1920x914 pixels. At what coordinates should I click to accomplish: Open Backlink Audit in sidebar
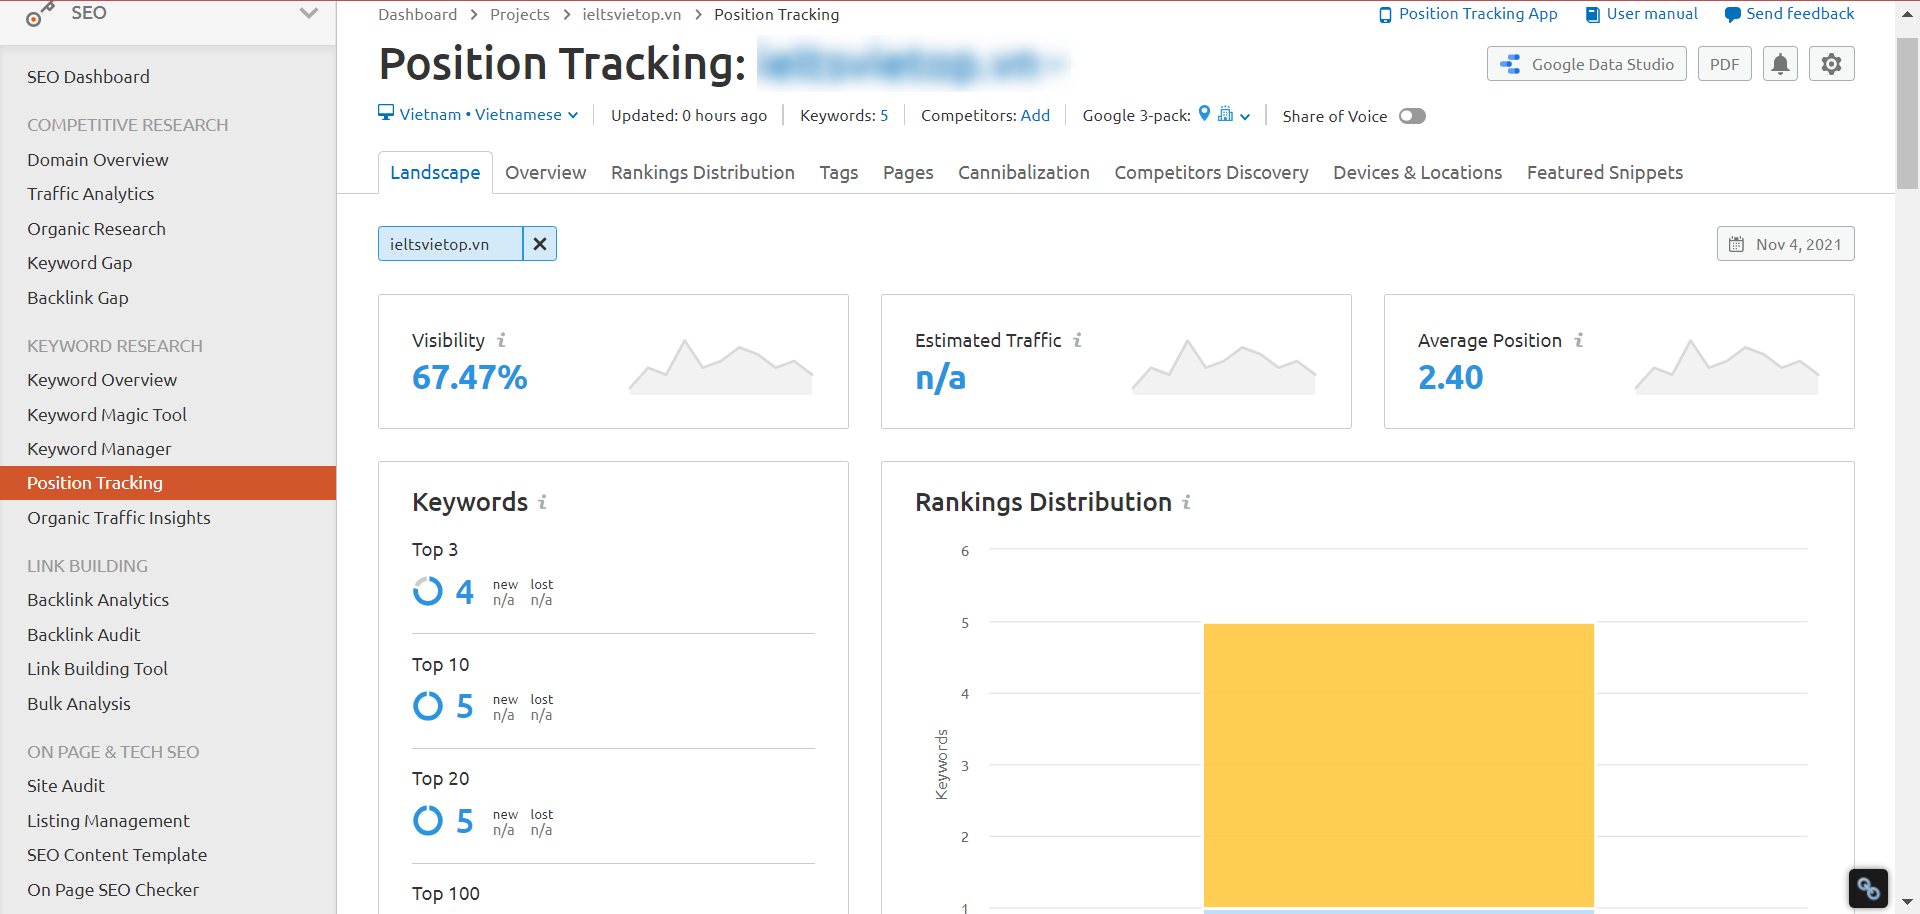pos(84,635)
